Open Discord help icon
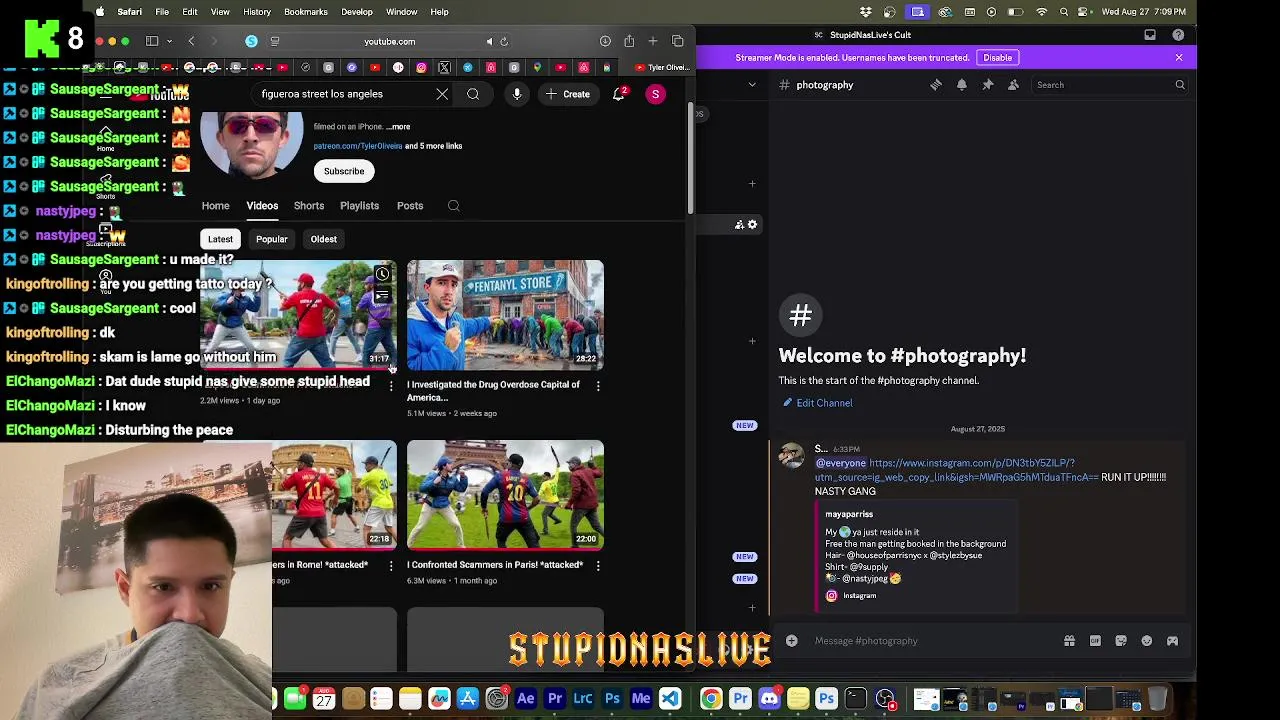Viewport: 1280px width, 720px height. [x=1178, y=35]
